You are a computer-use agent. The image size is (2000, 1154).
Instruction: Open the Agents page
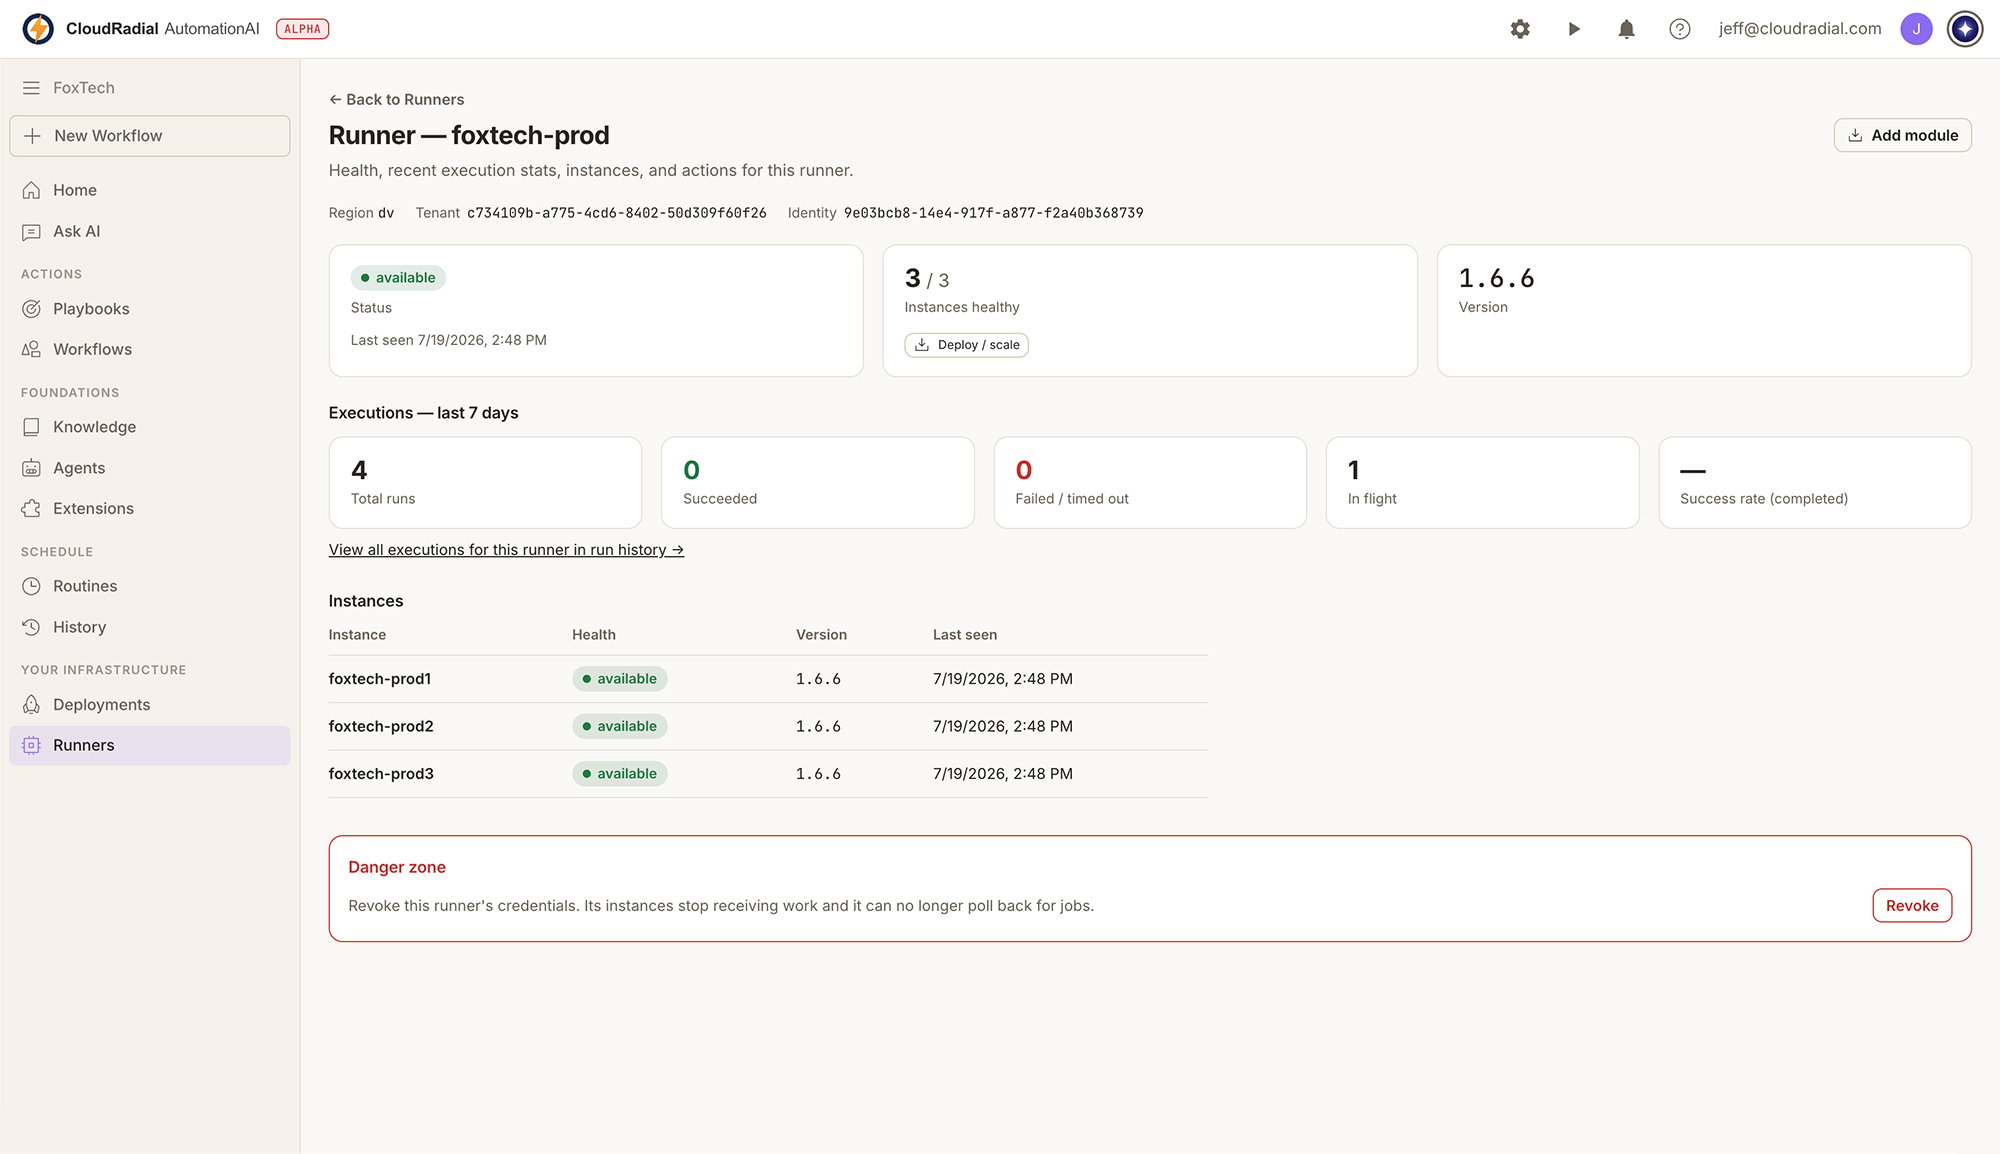(x=150, y=468)
